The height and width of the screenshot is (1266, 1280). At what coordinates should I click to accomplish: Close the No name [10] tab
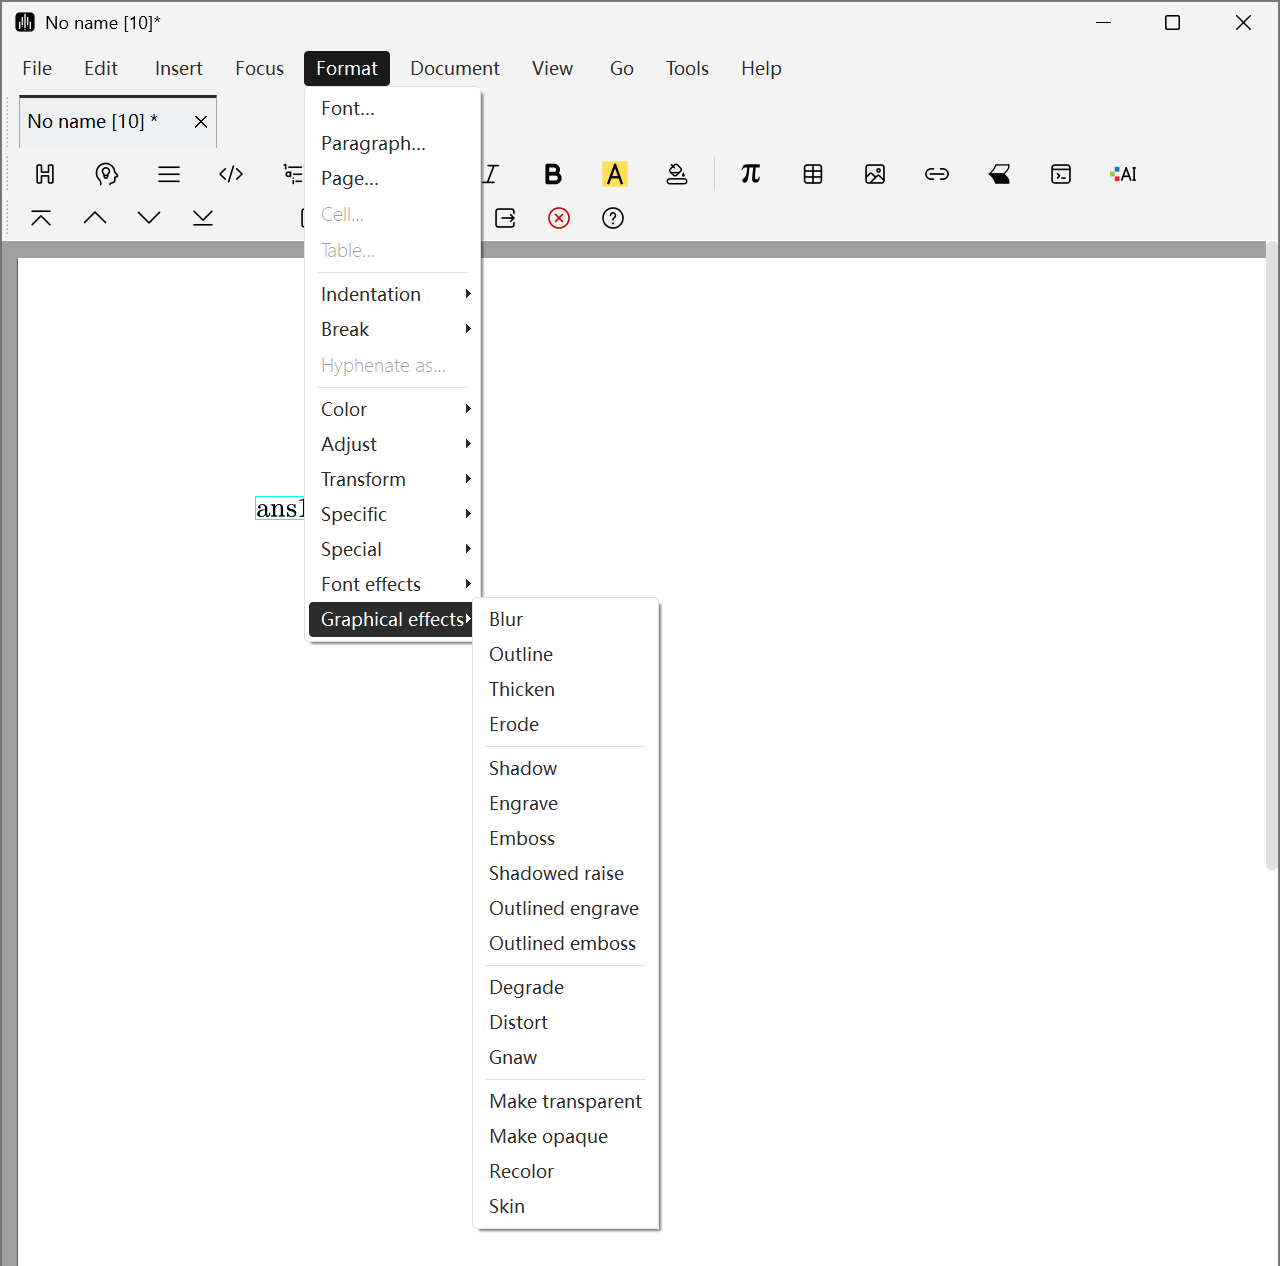[201, 121]
